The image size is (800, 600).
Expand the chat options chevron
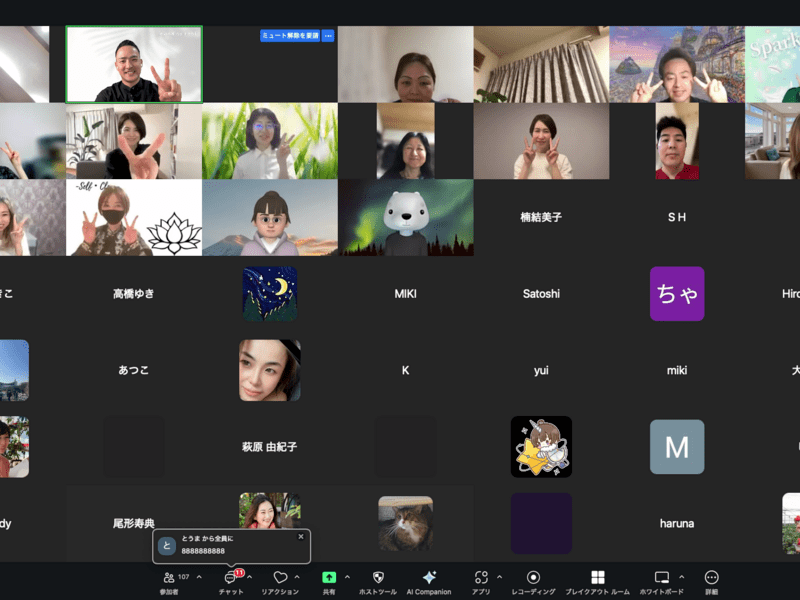point(249,577)
